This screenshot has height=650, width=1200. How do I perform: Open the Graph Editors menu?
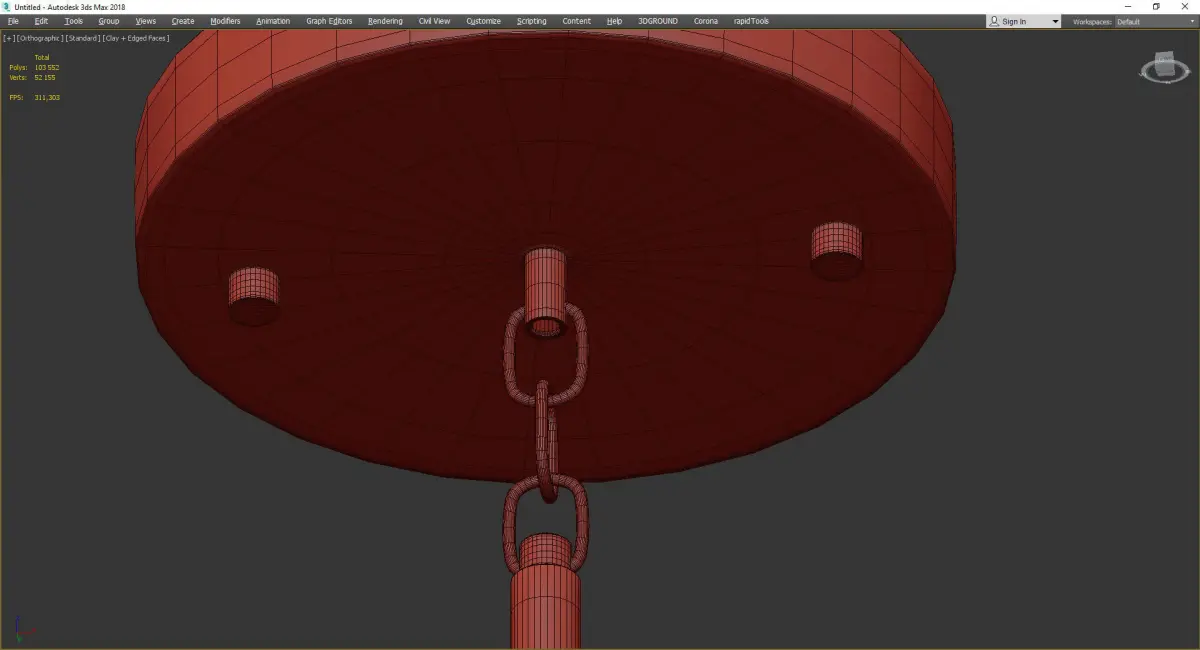click(x=329, y=21)
